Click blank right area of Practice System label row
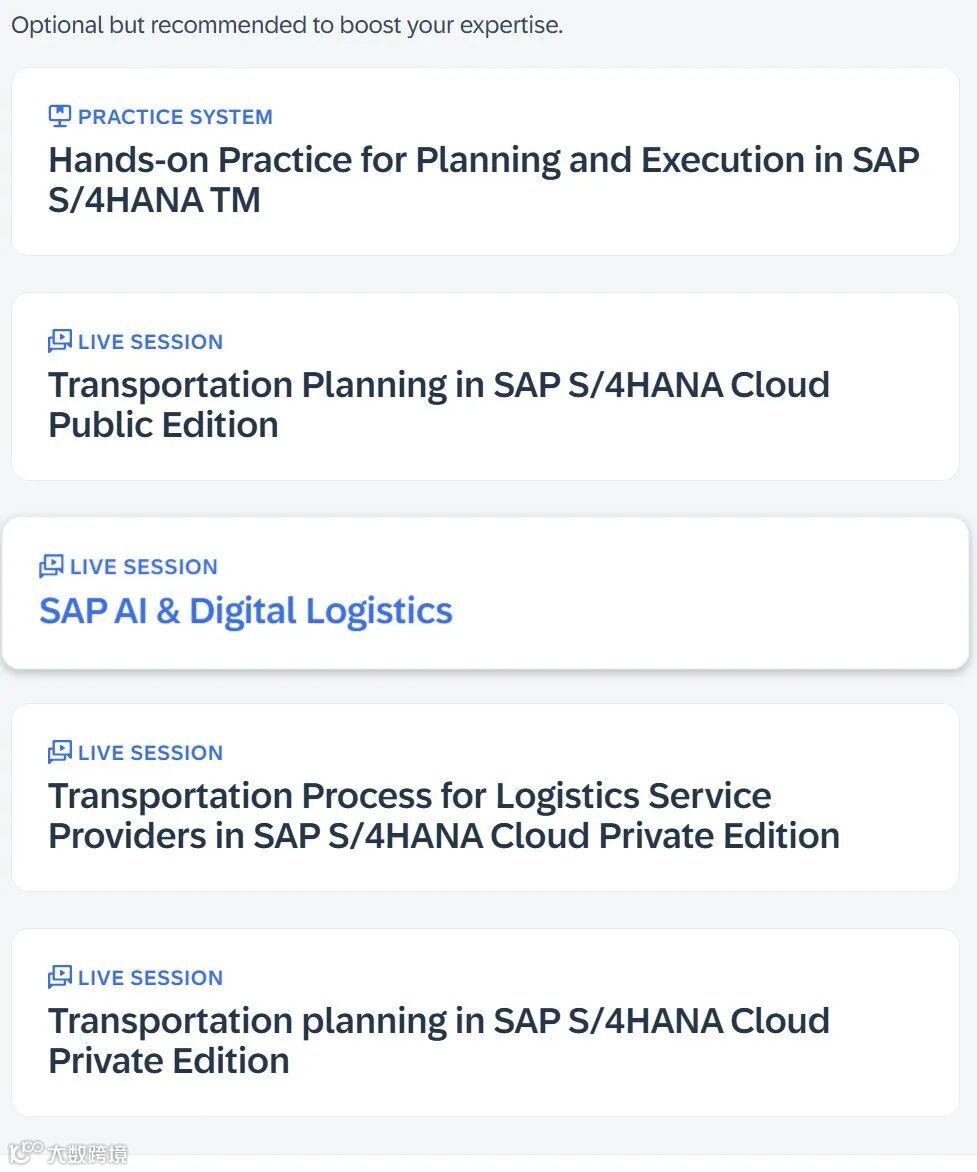 click(650, 117)
